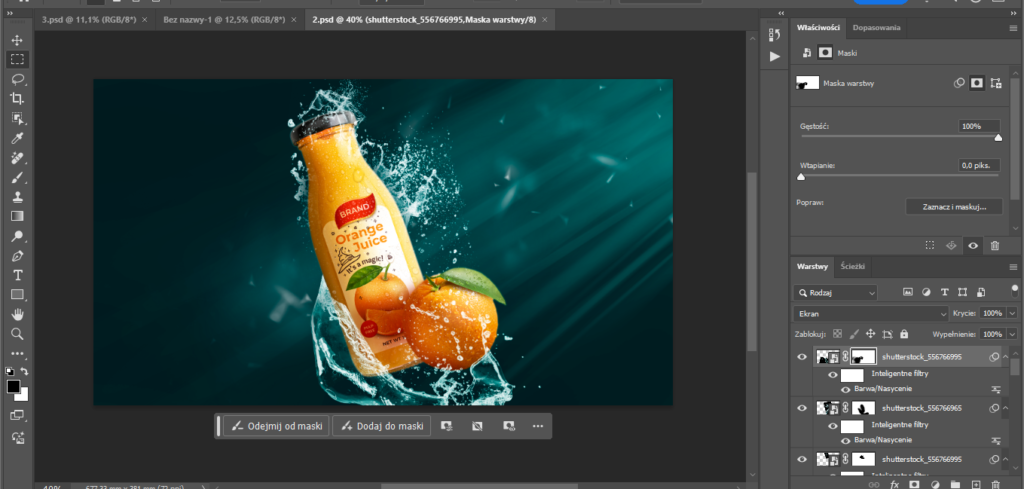Image resolution: width=1024 pixels, height=489 pixels.
Task: Switch to 3.psd document tab
Action: [89, 20]
